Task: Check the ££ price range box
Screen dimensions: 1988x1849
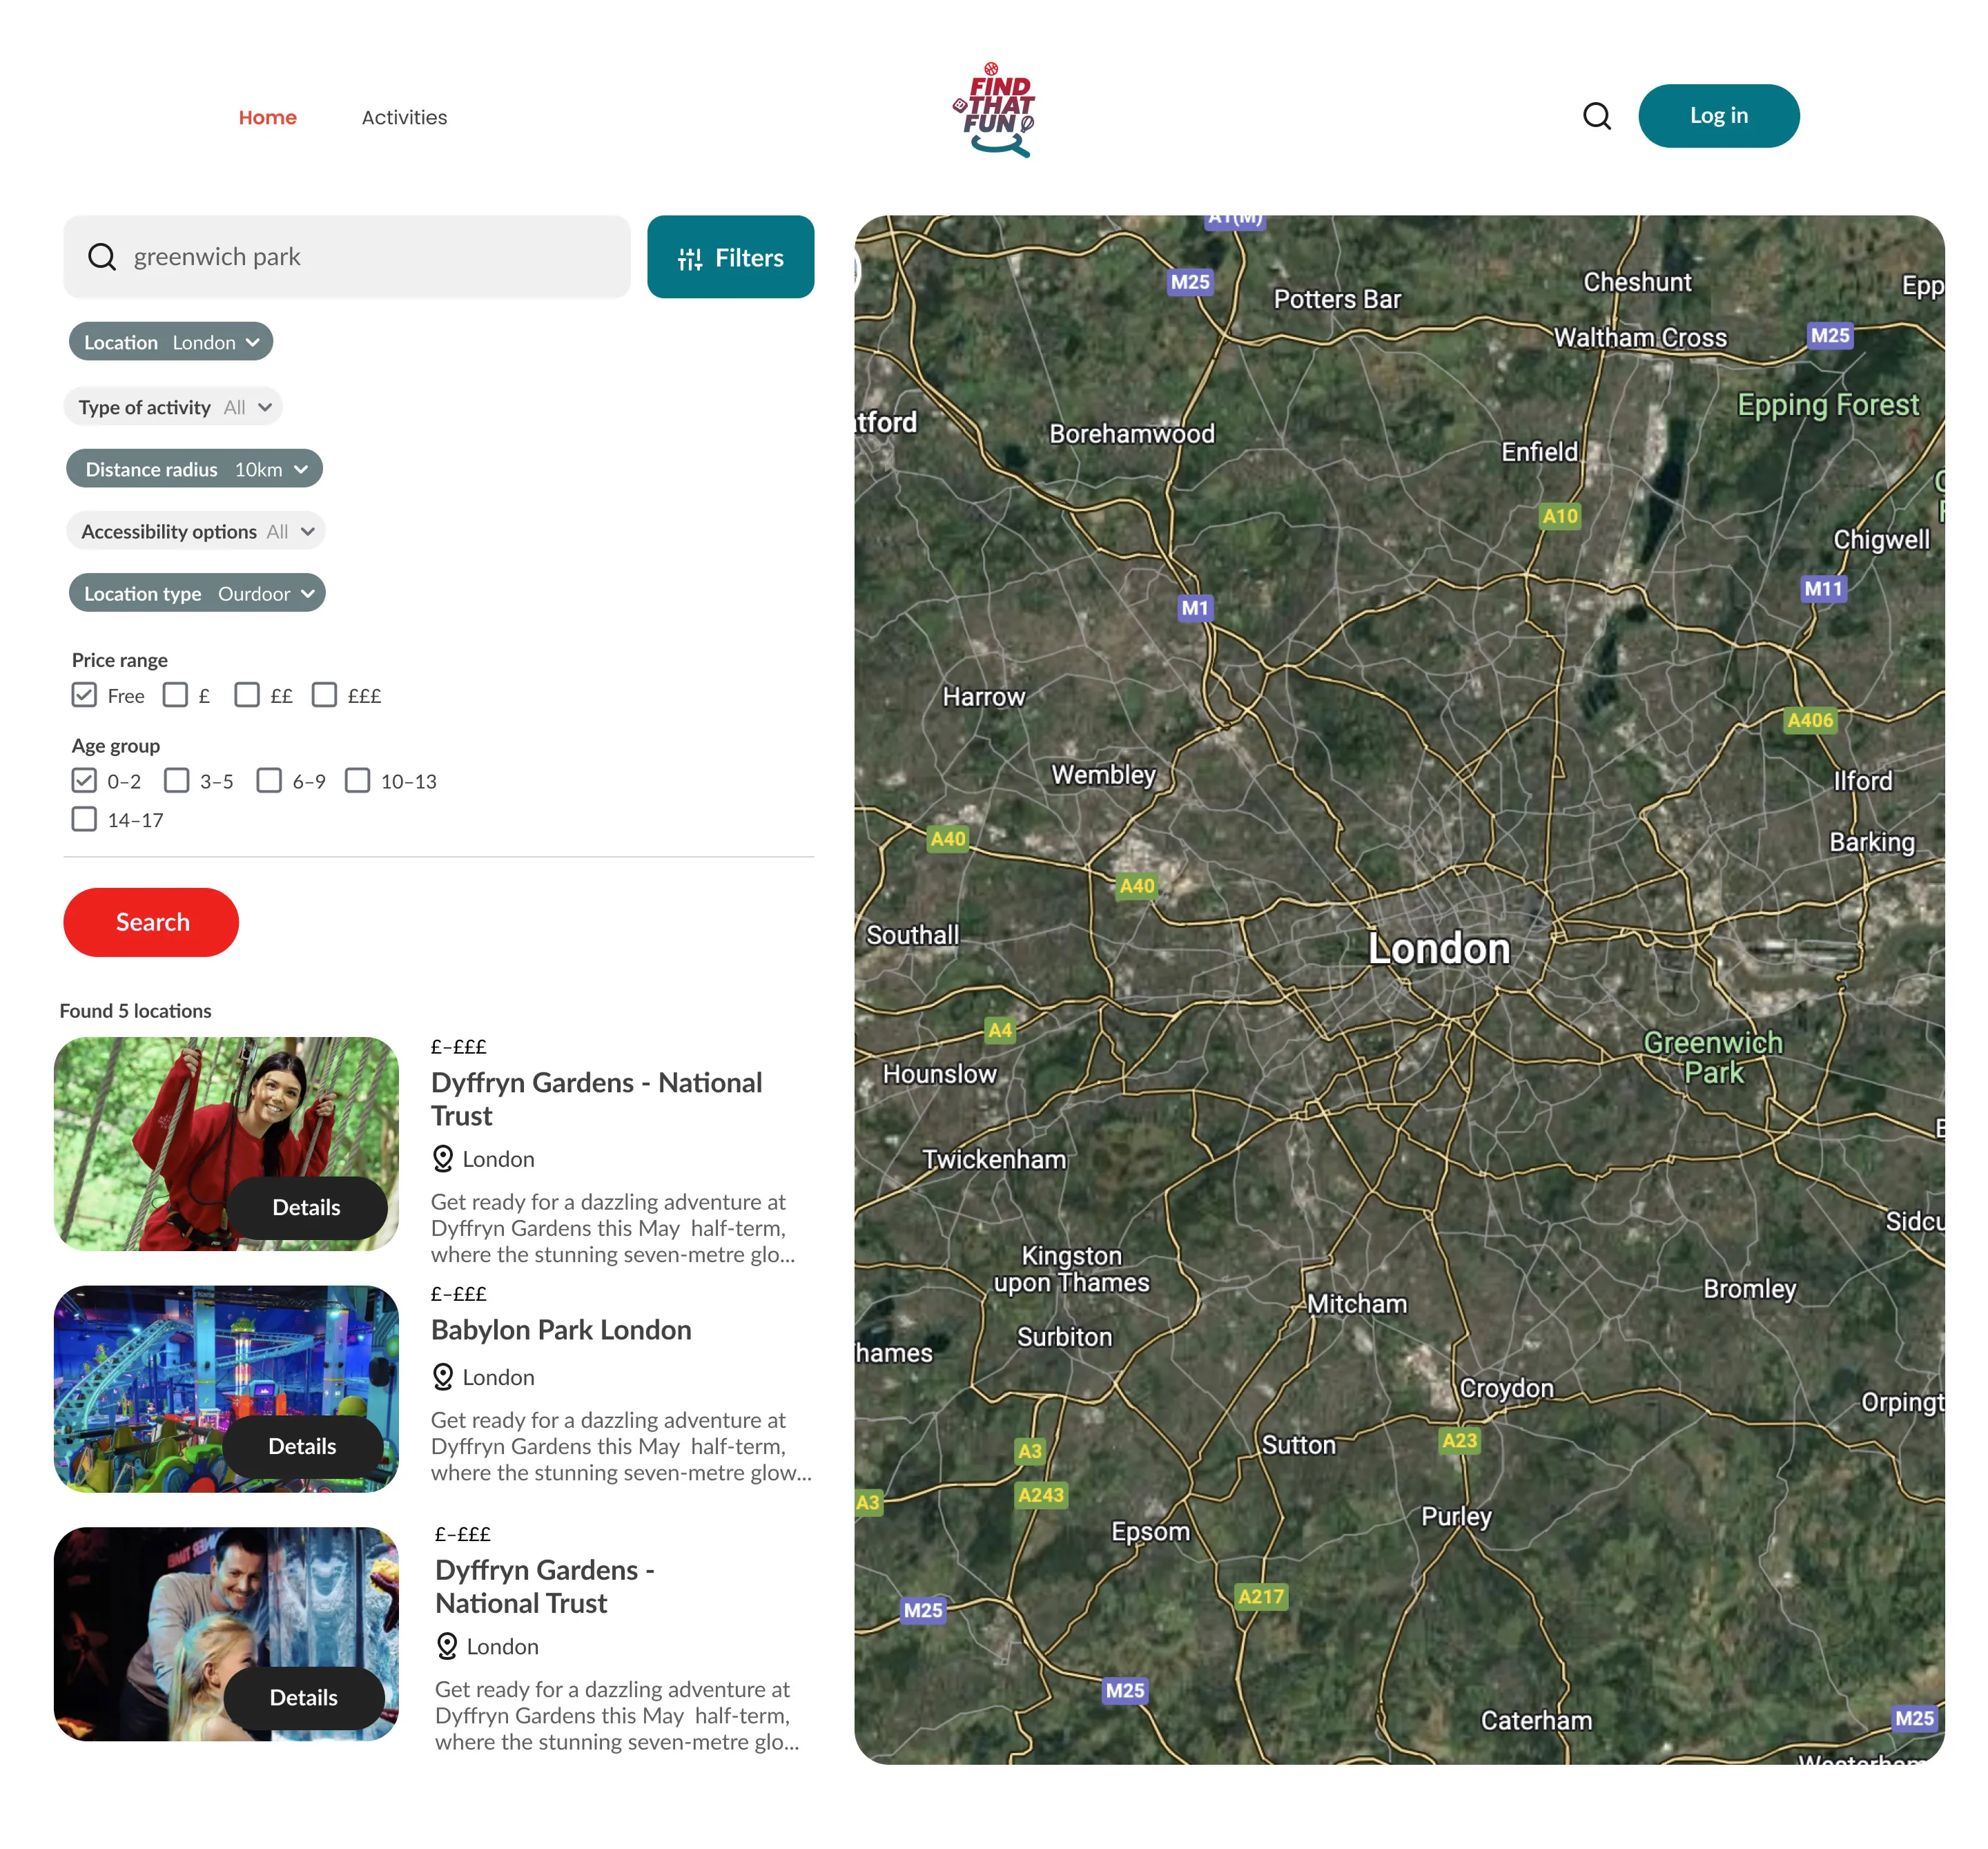Action: pos(247,695)
